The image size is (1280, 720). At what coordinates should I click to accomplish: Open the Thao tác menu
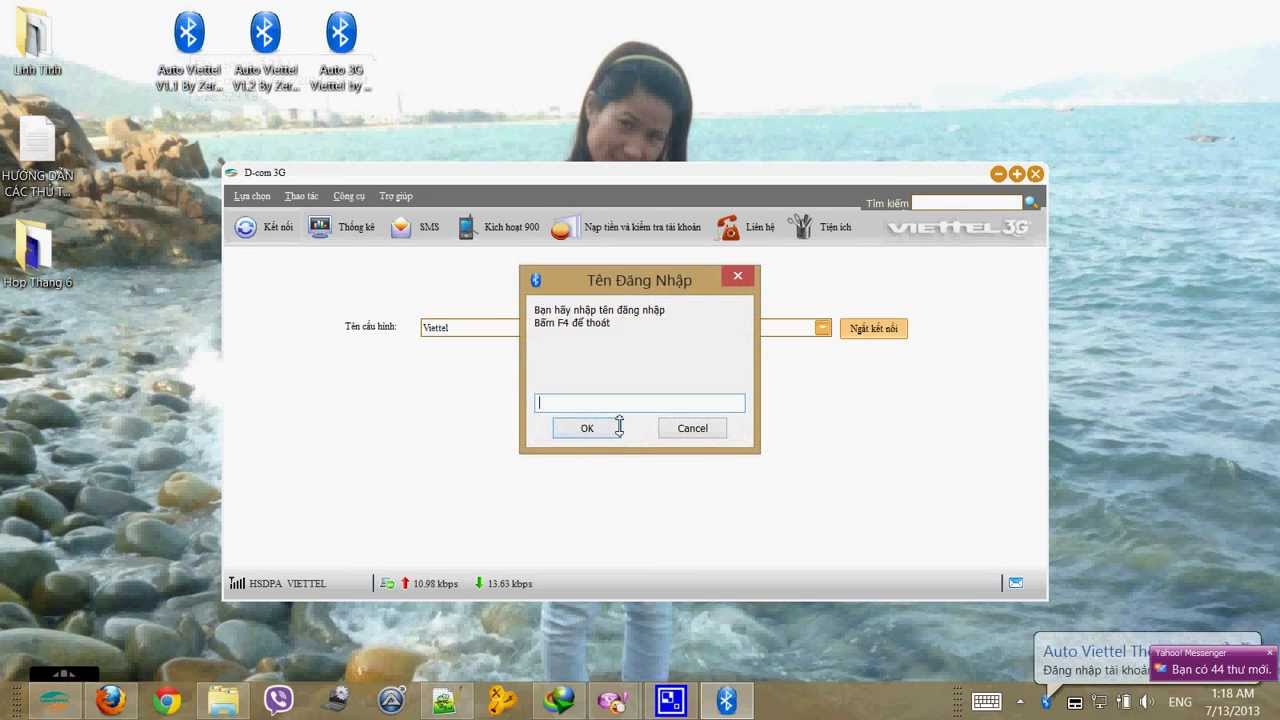point(301,196)
